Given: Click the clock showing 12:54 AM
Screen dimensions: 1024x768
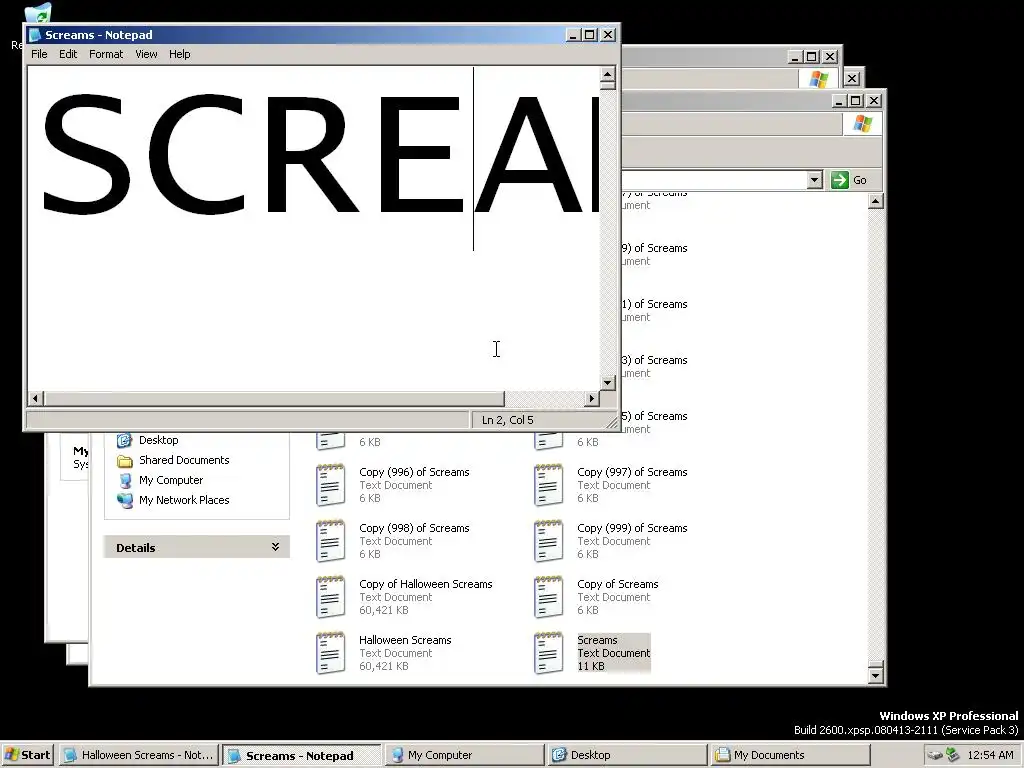Looking at the screenshot, I should 990,756.
